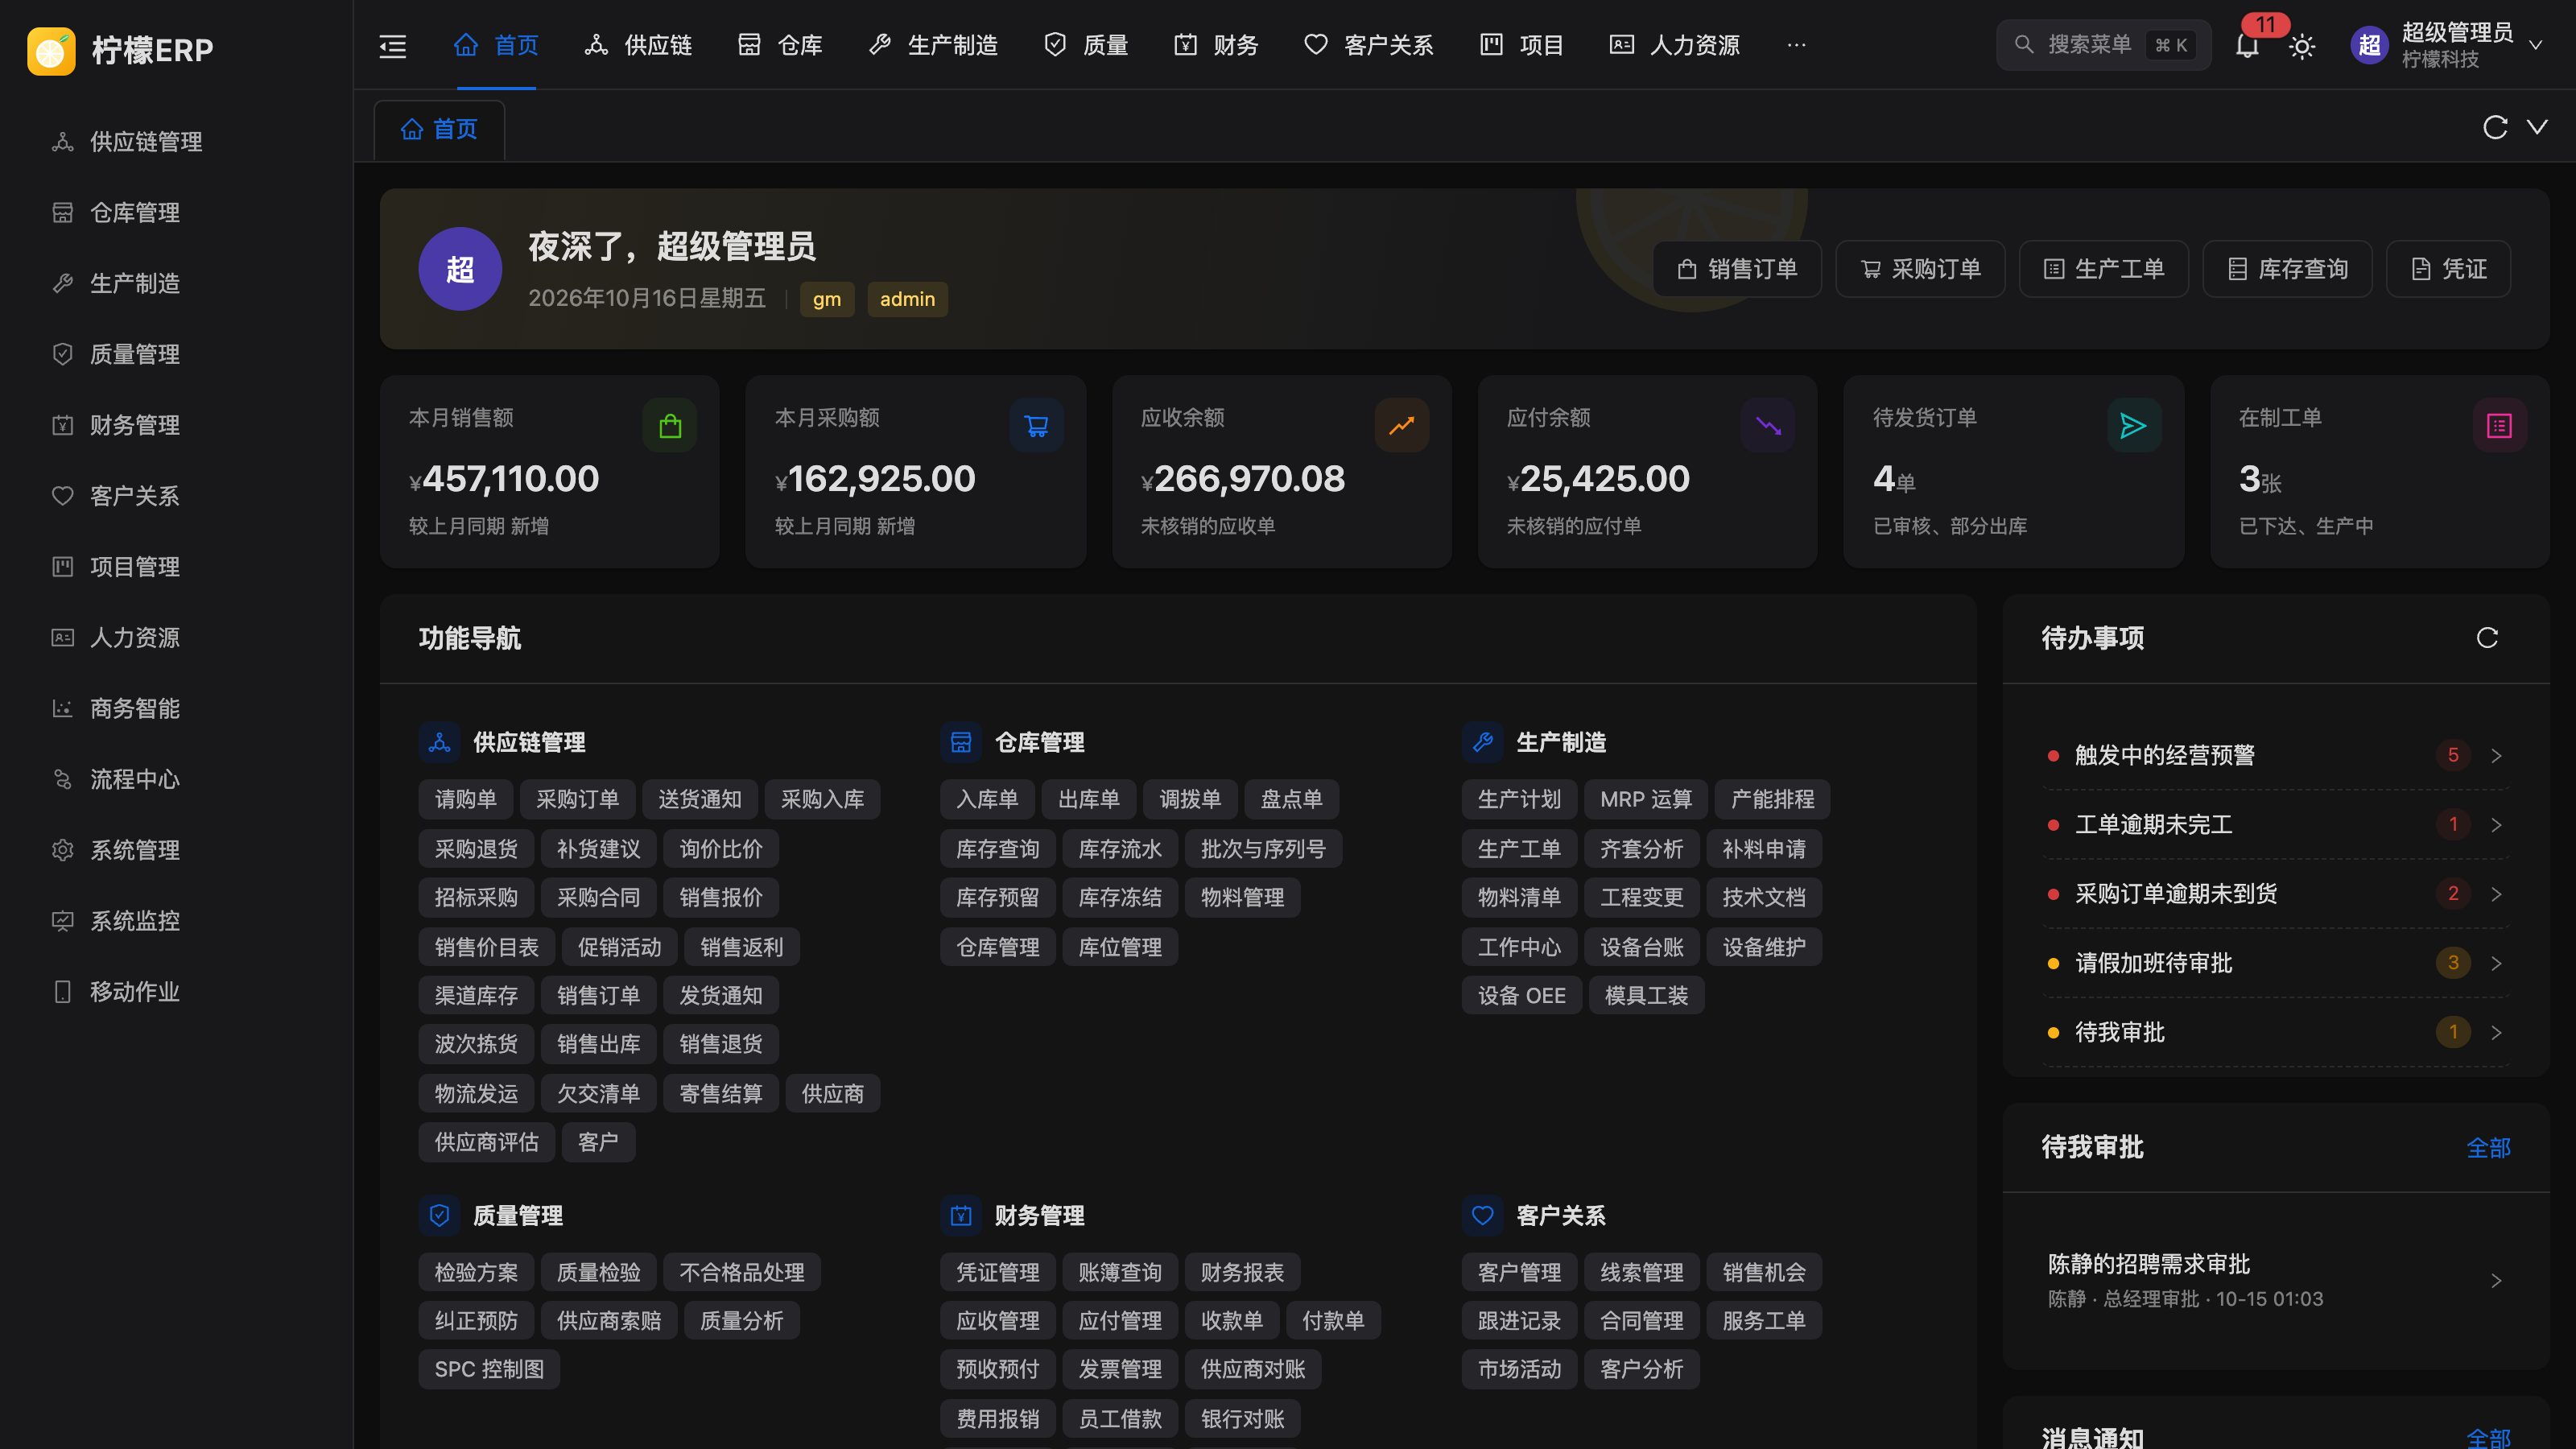The width and height of the screenshot is (2576, 1449).
Task: View 全部 pending approvals link
Action: (2488, 1148)
